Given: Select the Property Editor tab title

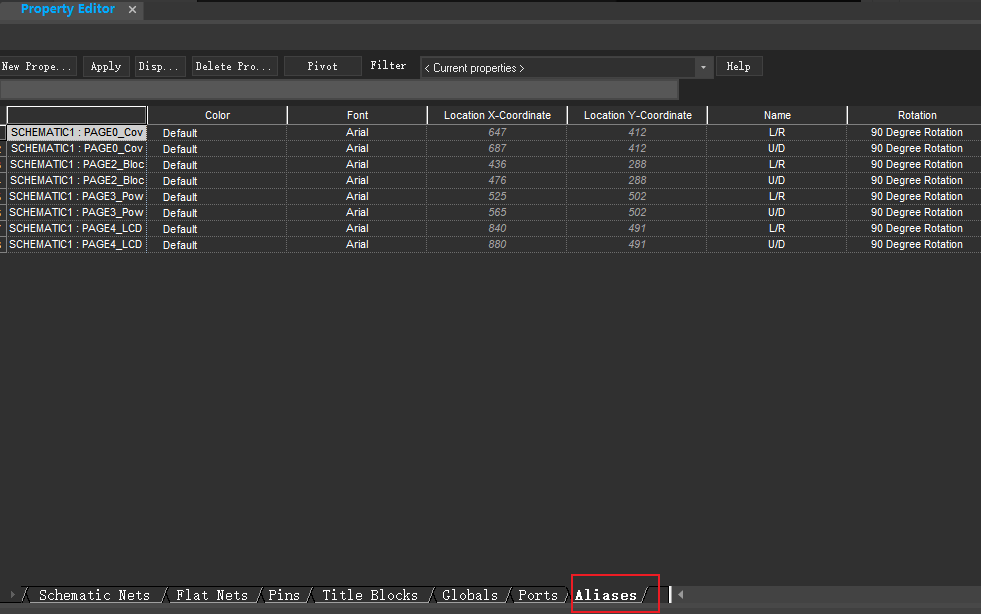Looking at the screenshot, I should tap(68, 9).
